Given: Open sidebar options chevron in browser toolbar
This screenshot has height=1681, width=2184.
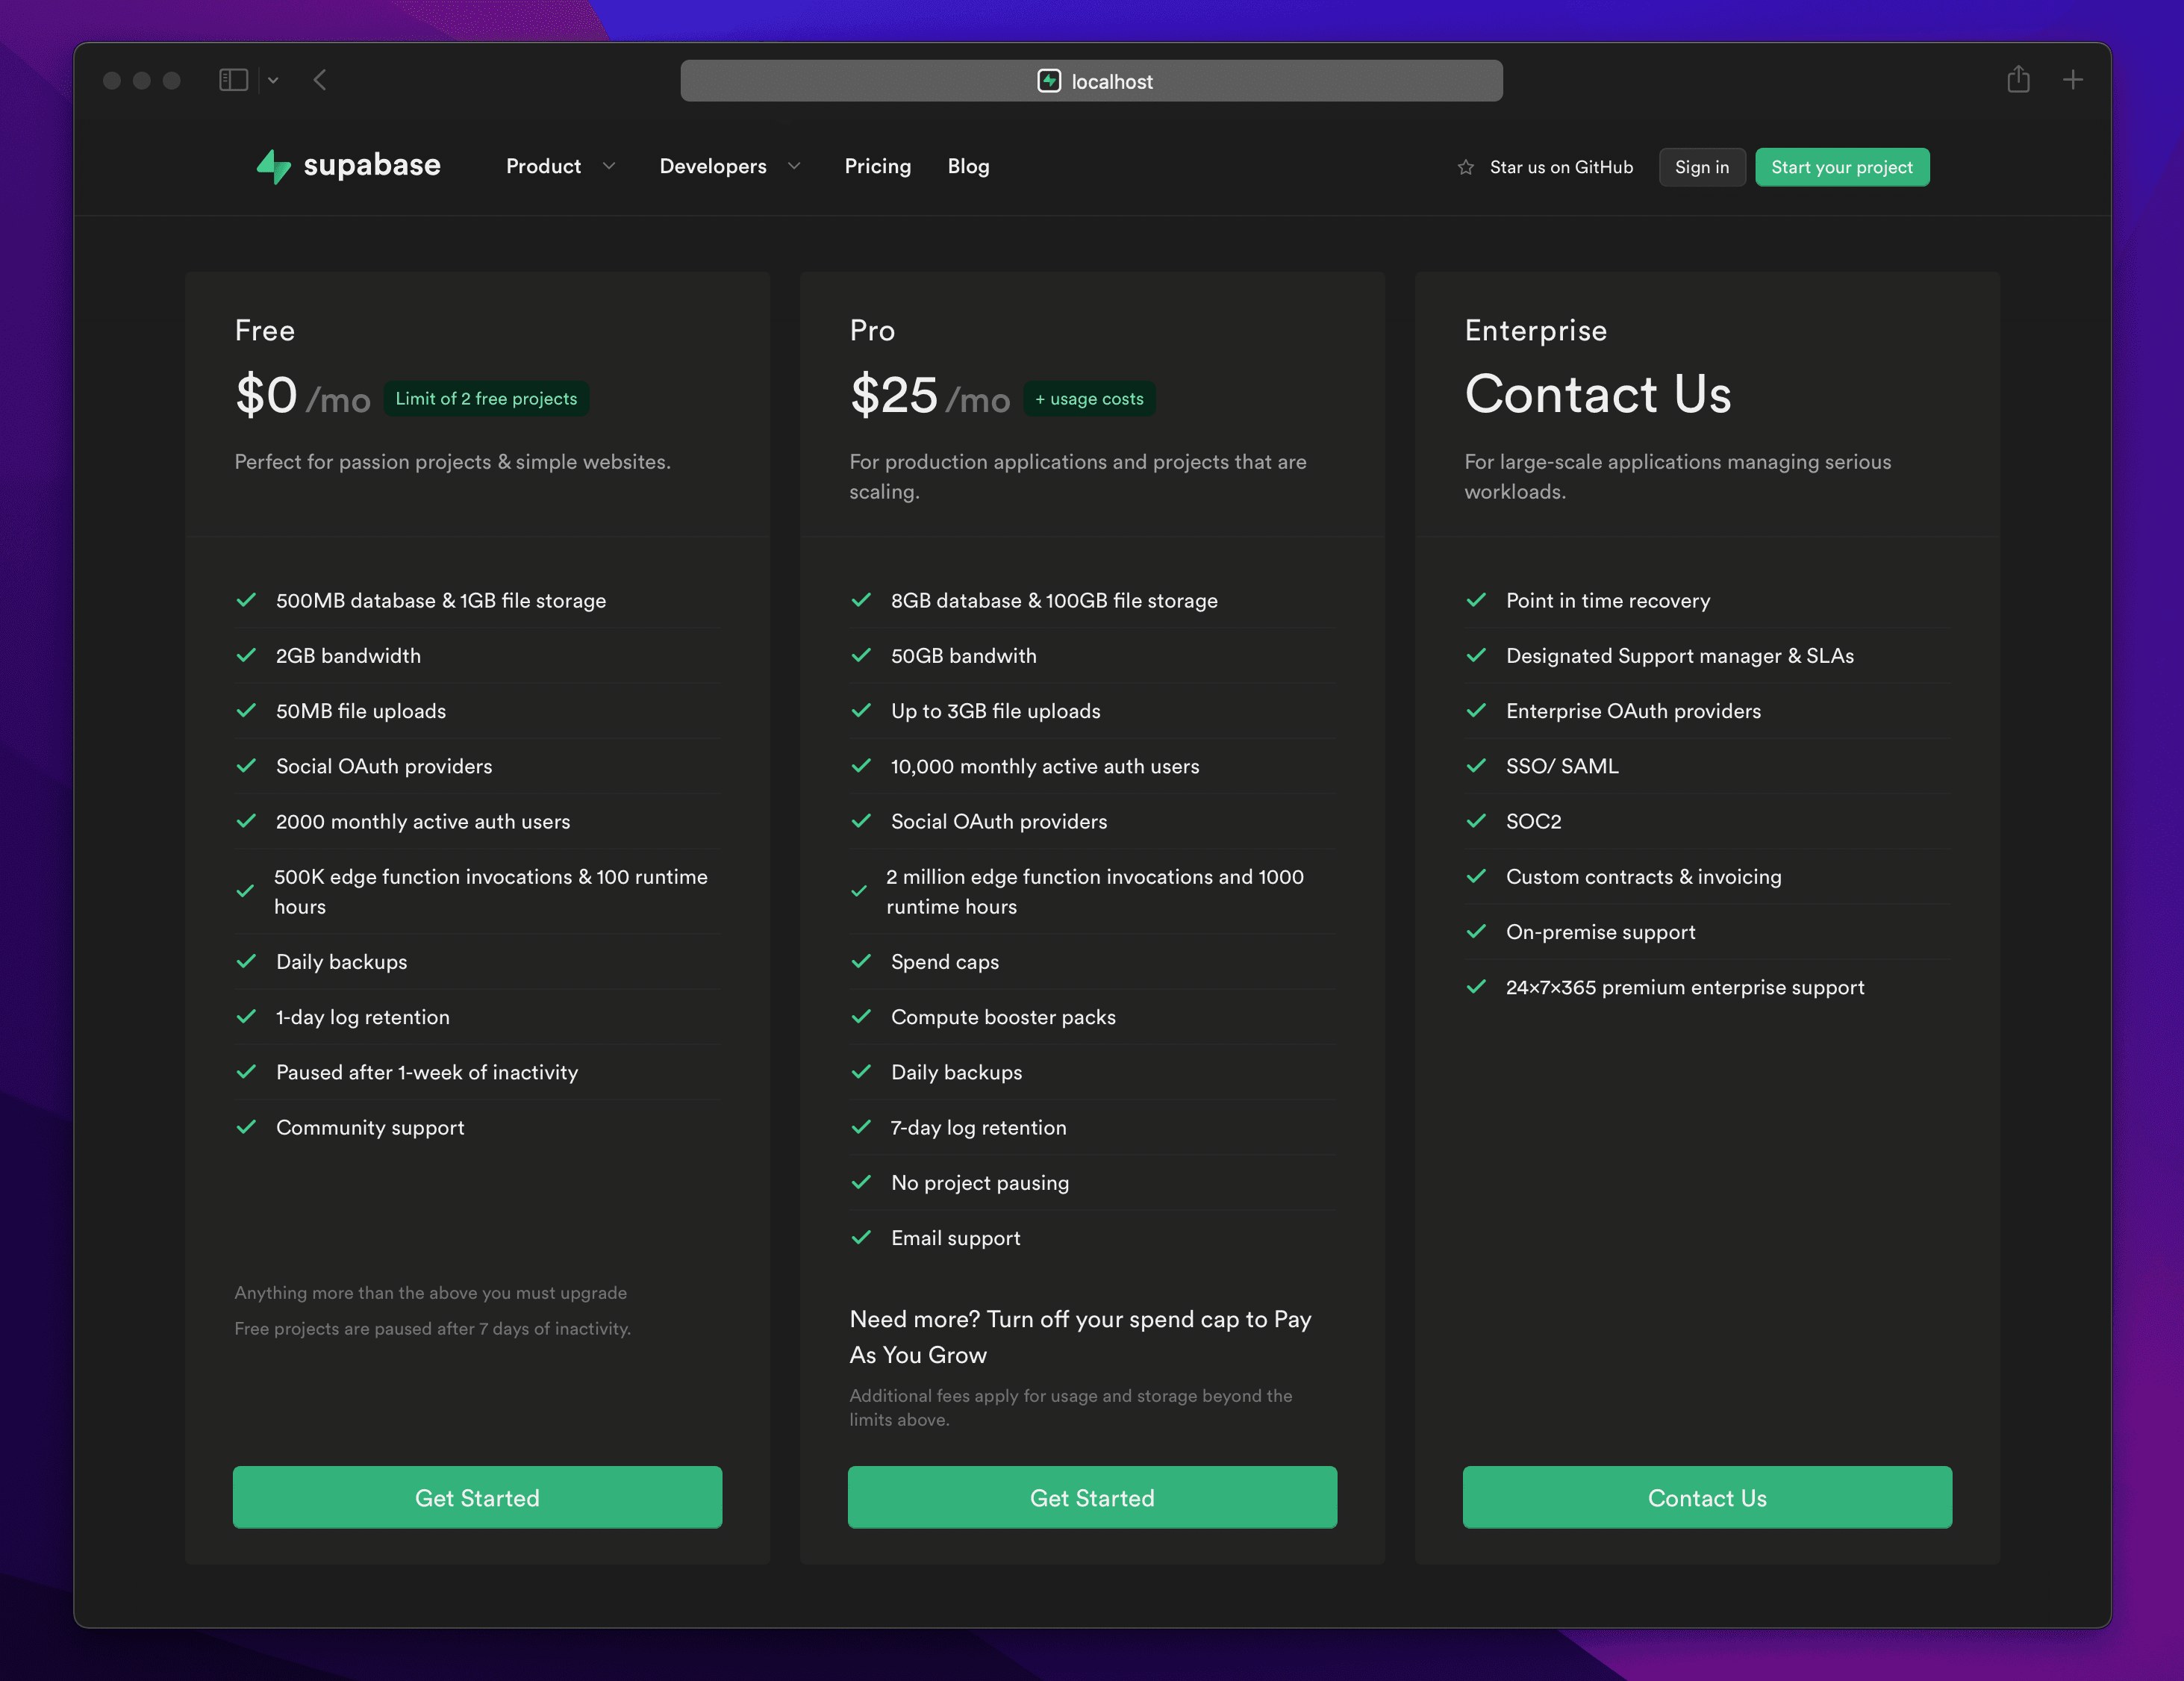Looking at the screenshot, I should tap(273, 80).
